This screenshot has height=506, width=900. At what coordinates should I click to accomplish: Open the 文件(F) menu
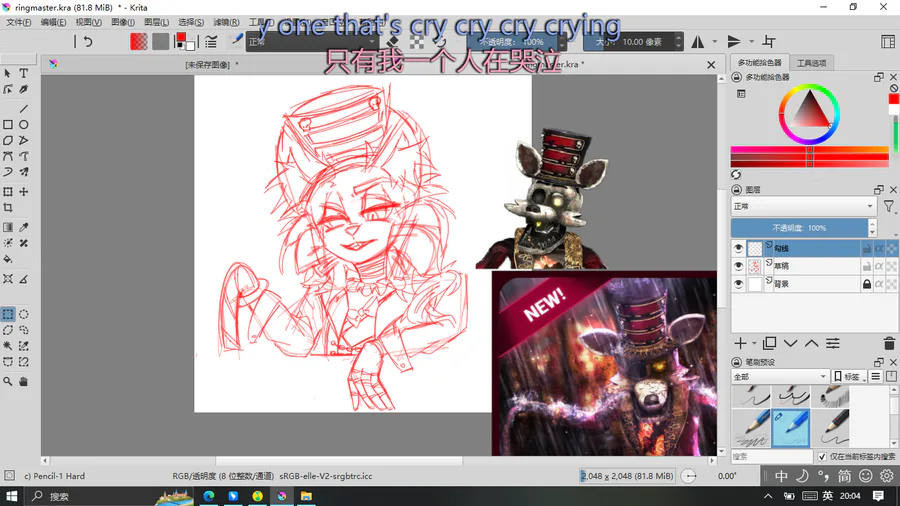coord(19,22)
